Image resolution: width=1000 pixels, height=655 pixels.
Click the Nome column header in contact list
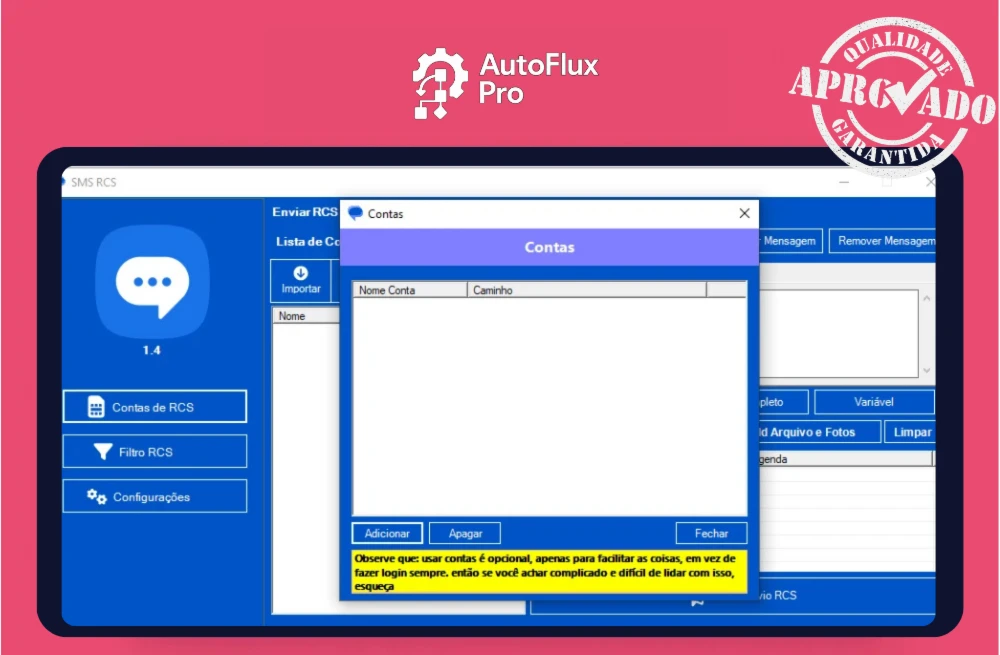306,316
